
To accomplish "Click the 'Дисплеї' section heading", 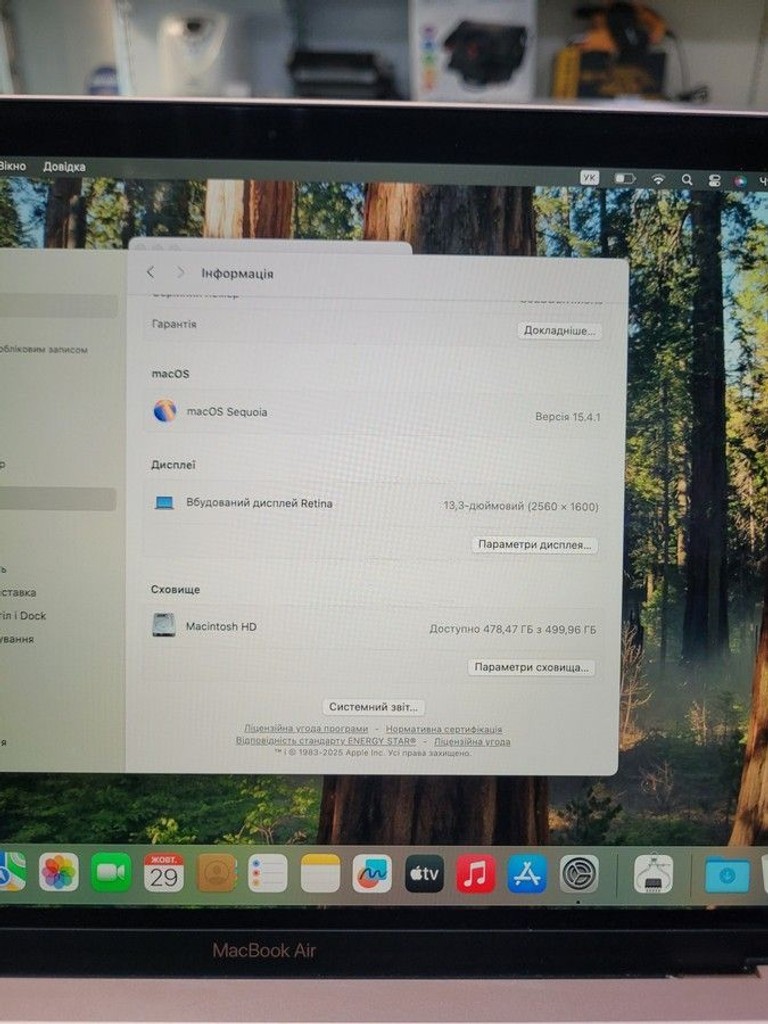I will click(173, 465).
